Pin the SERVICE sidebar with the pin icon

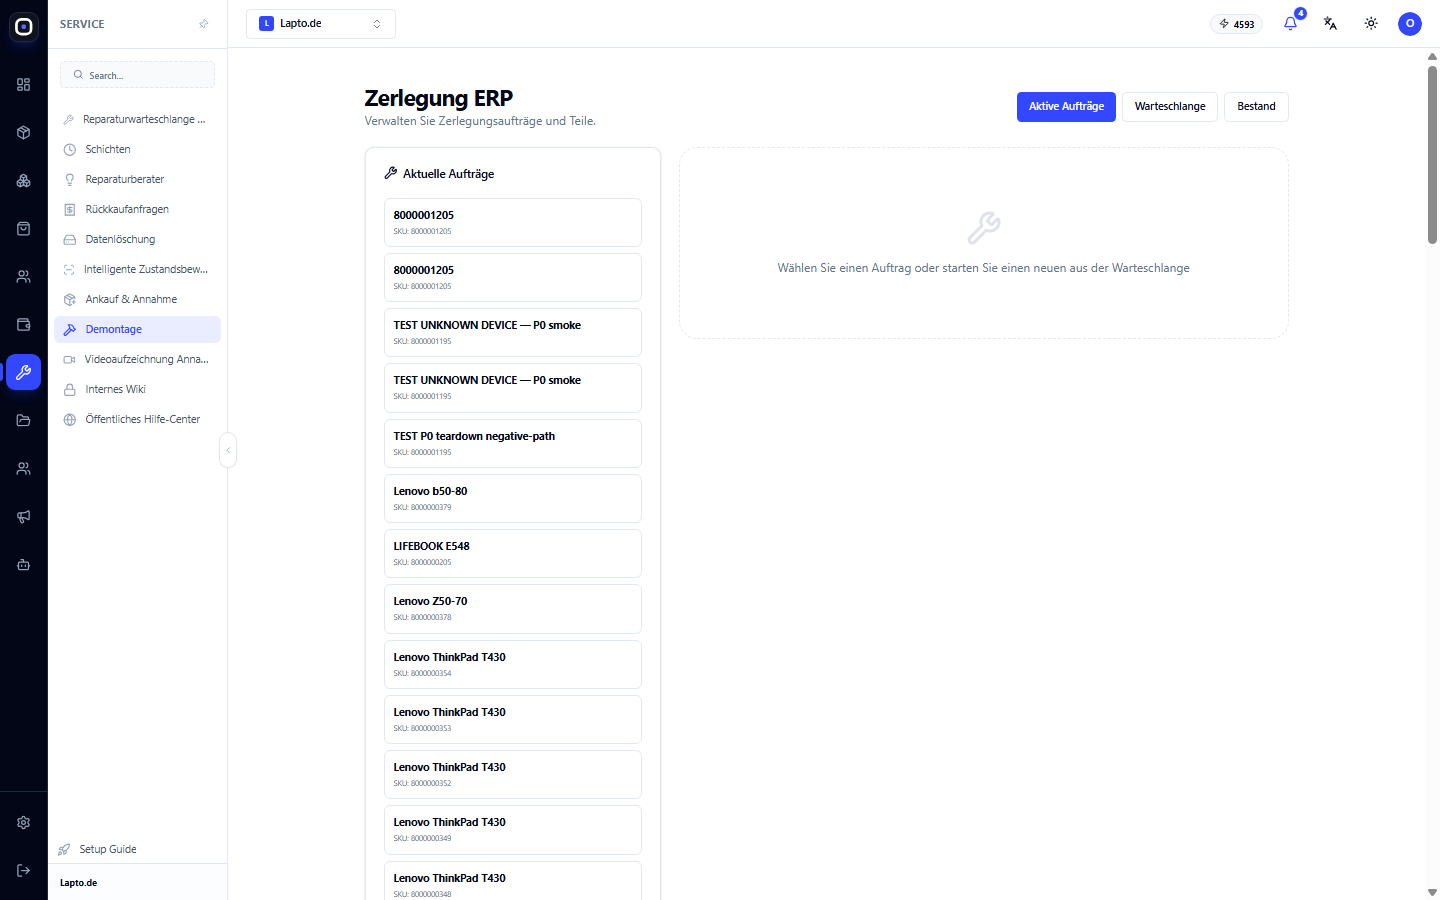click(204, 24)
